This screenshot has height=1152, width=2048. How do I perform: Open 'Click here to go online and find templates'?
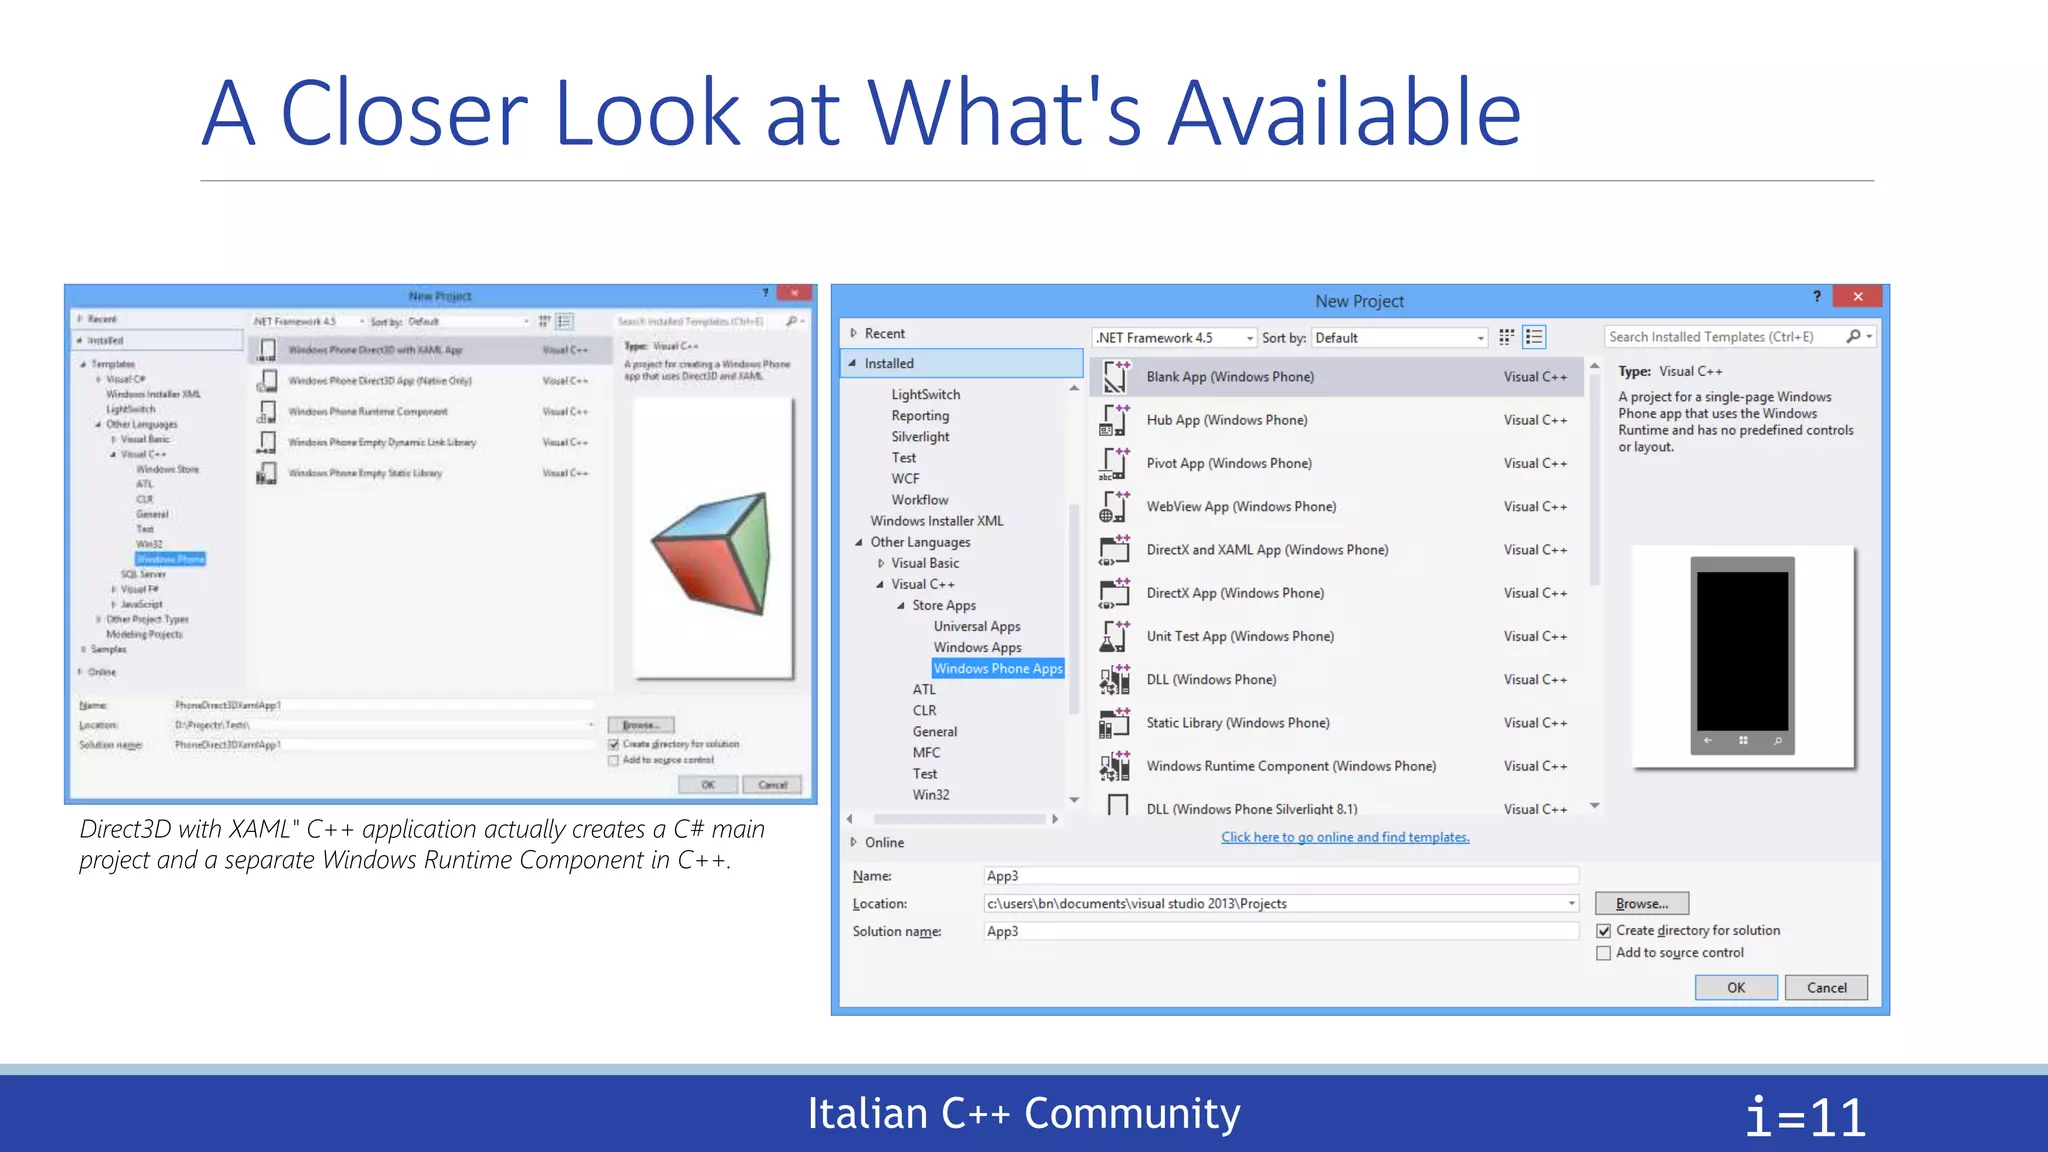point(1345,837)
